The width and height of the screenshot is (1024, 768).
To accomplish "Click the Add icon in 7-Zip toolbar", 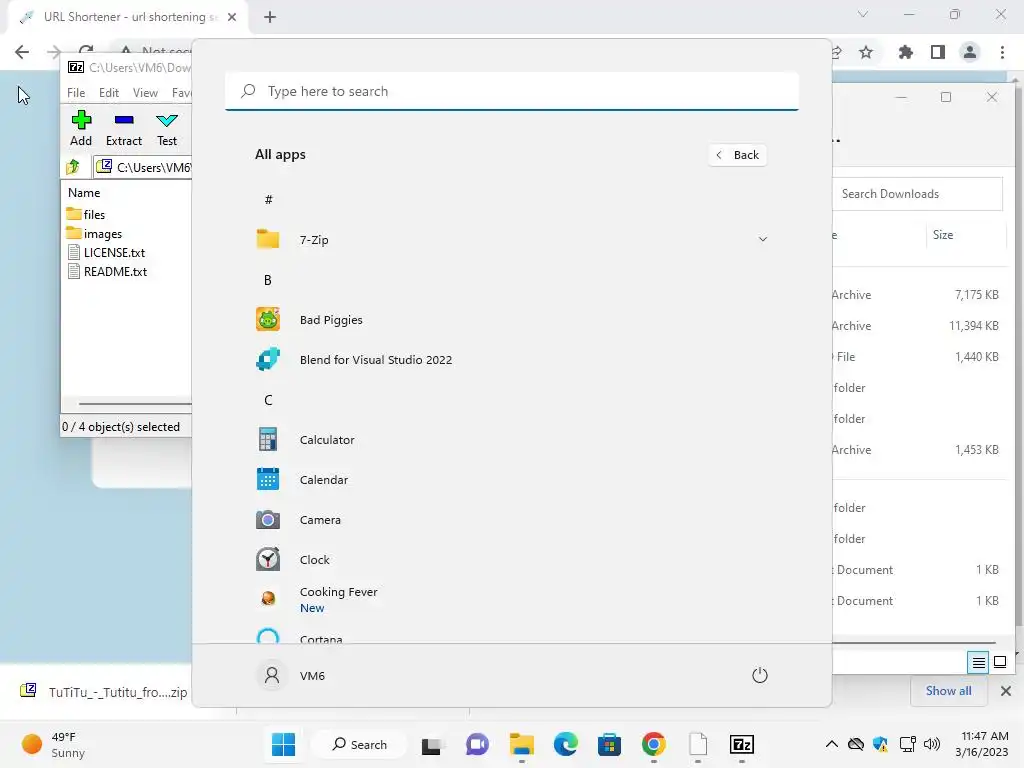I will coord(81,128).
